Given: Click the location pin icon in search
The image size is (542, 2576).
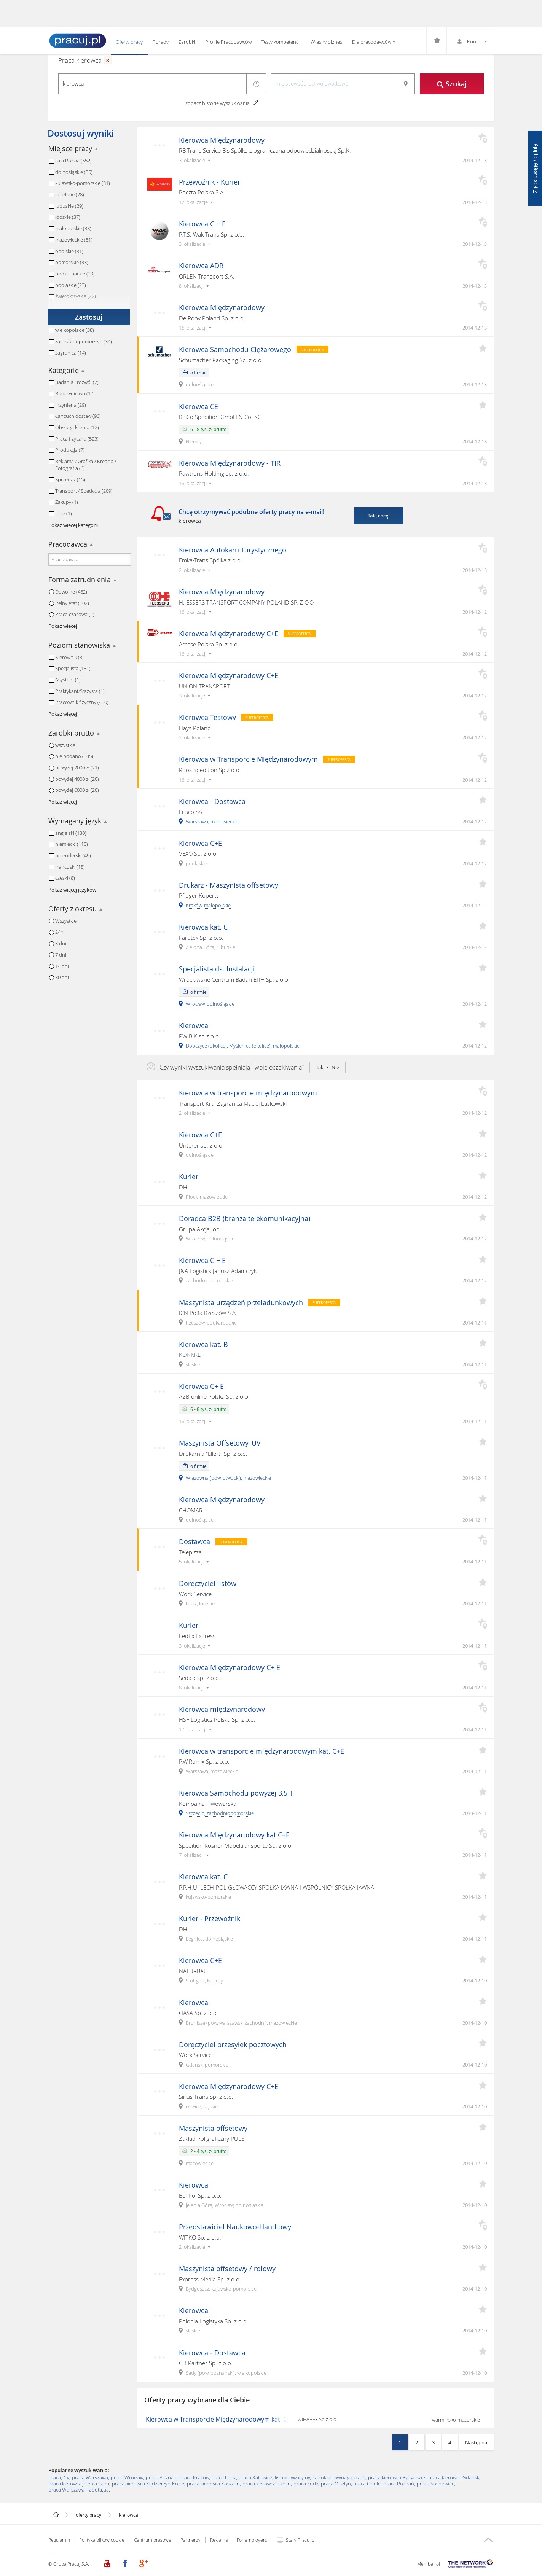Looking at the screenshot, I should coord(405,84).
